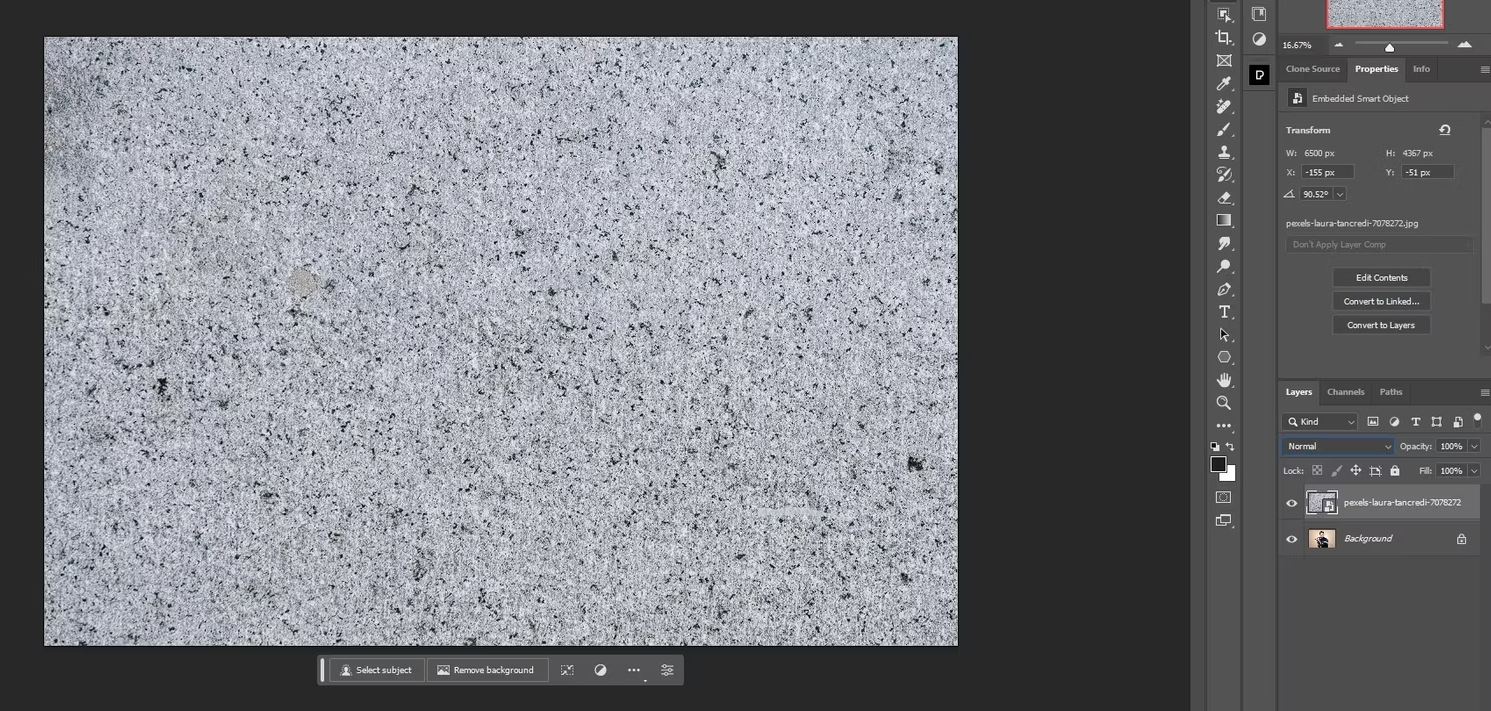Screen dimensions: 1491x711
Task: Lock transparent pixels of the layer
Action: [1317, 471]
